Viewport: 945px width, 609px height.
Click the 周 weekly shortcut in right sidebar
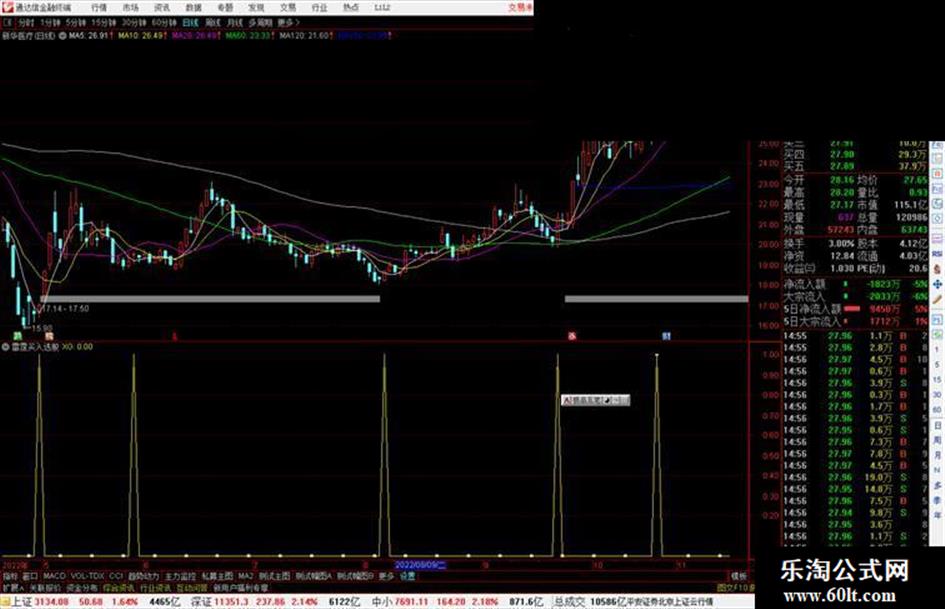(937, 441)
